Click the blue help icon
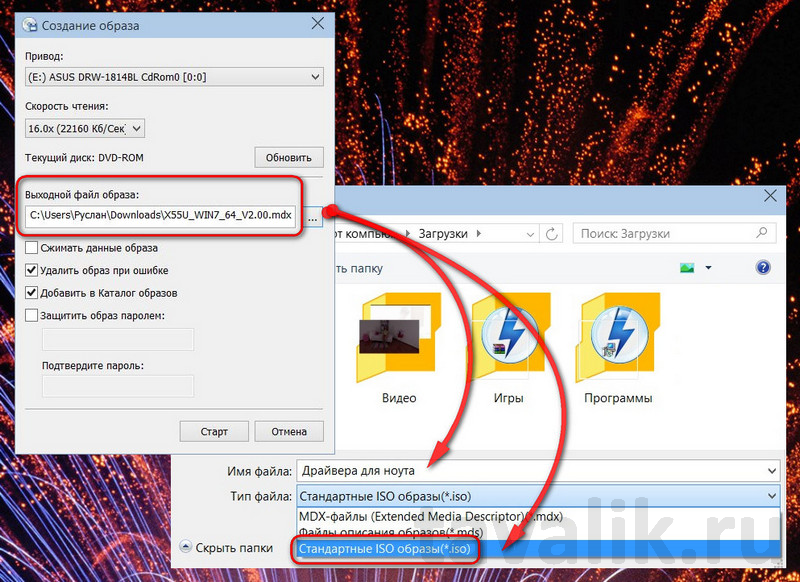Screen dimensions: 800x582 click(763, 267)
